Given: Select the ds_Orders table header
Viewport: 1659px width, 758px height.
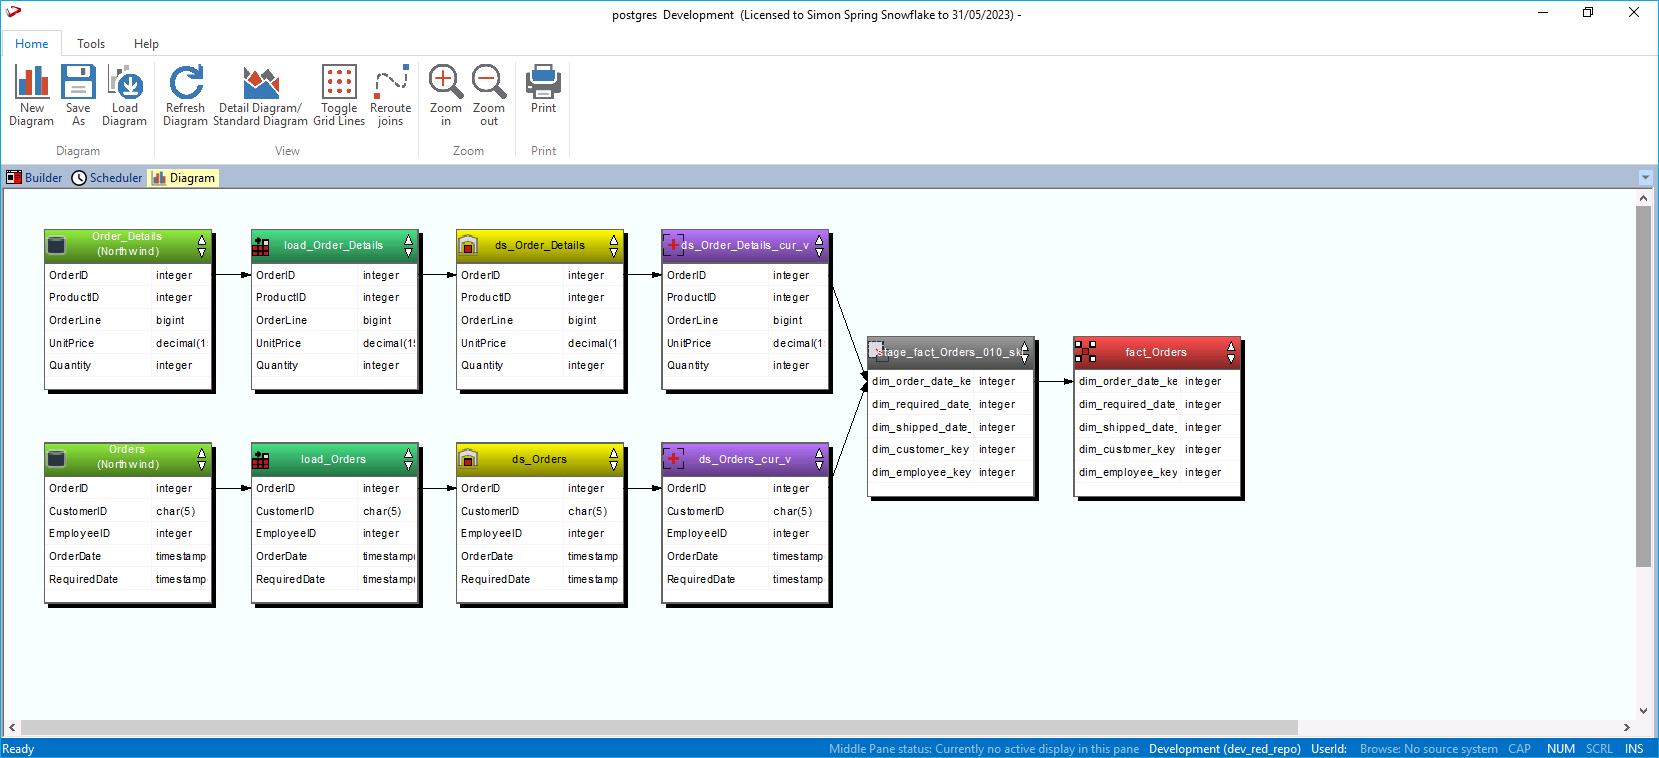Looking at the screenshot, I should click(540, 459).
